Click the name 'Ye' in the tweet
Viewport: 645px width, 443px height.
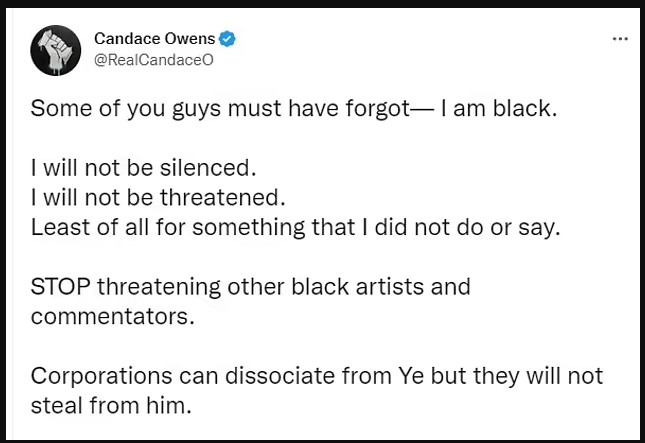click(x=411, y=376)
